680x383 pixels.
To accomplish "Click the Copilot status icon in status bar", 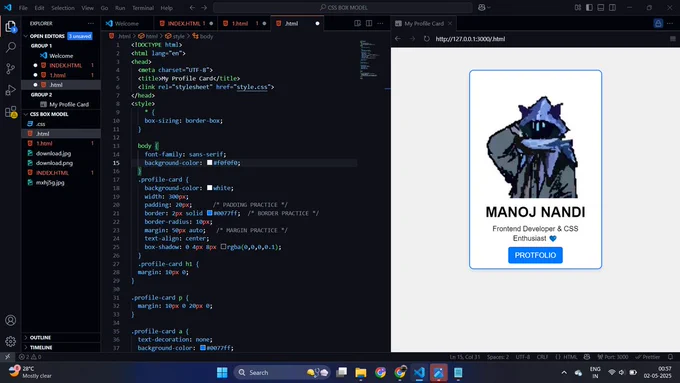I will [x=587, y=357].
